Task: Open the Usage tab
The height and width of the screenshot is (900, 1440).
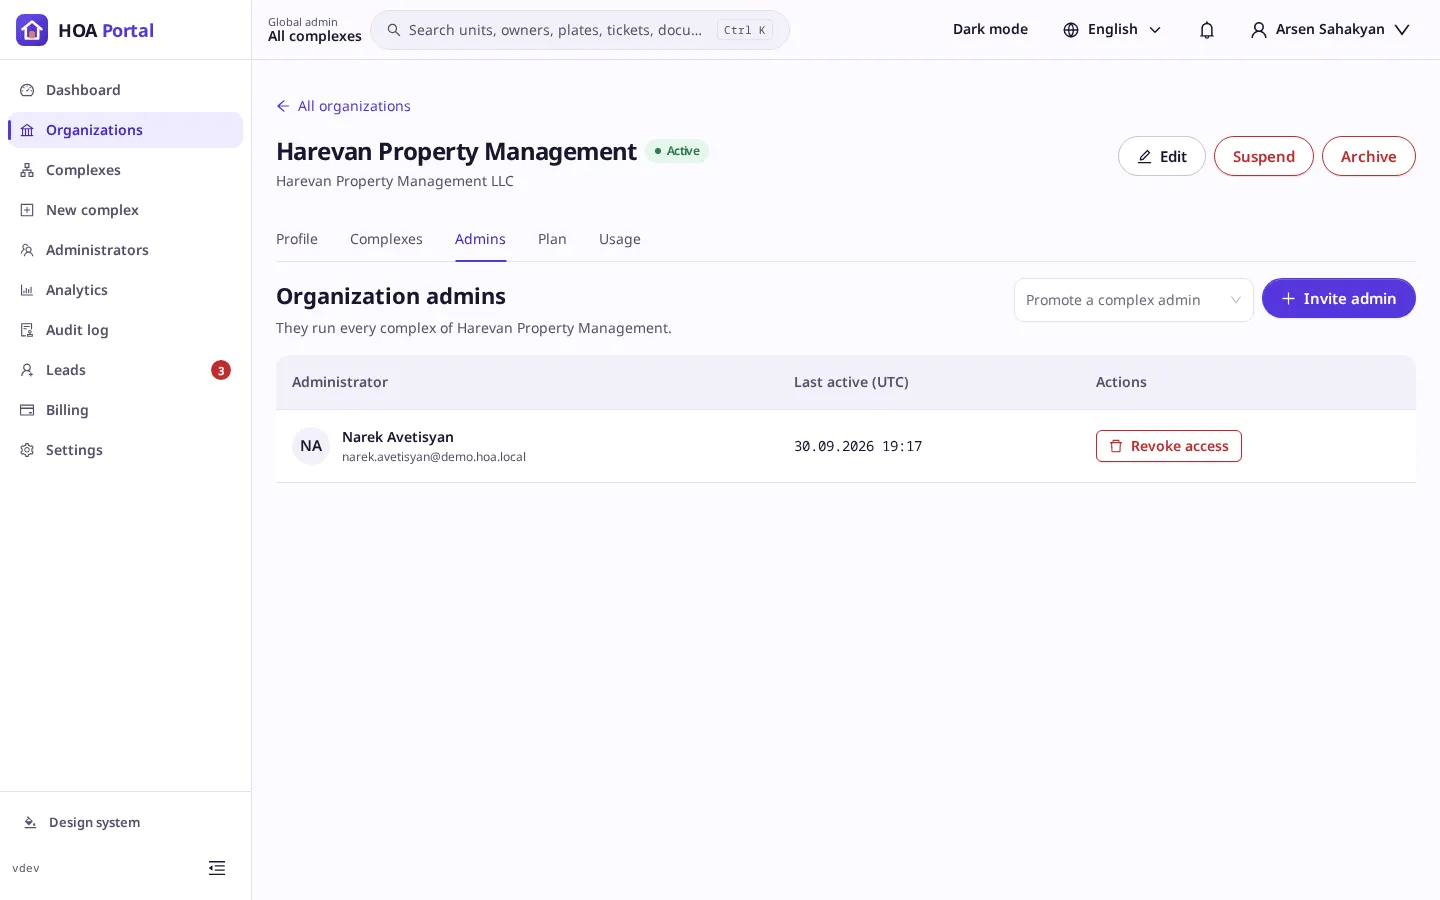Action: tap(620, 239)
